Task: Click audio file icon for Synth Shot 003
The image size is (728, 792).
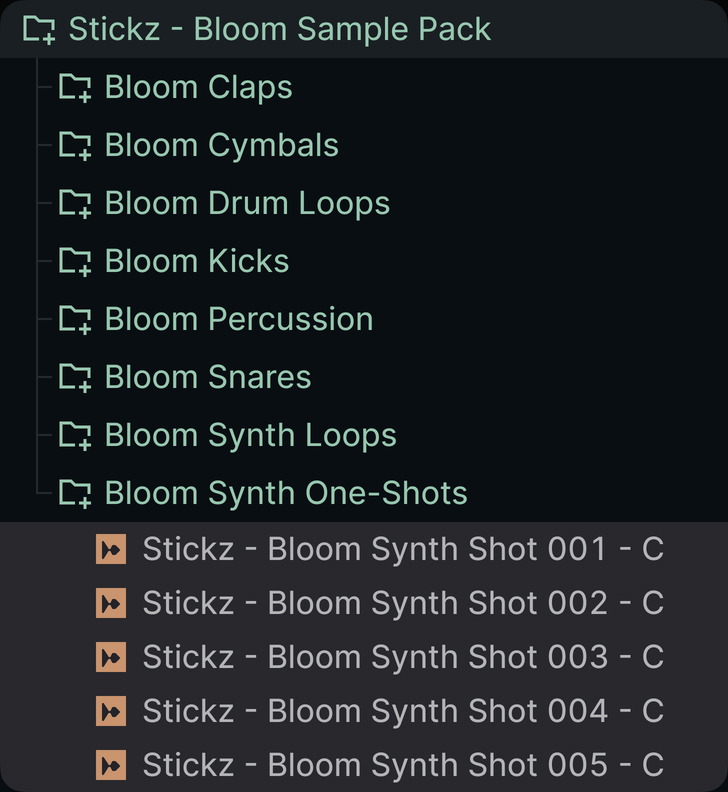Action: tap(111, 657)
